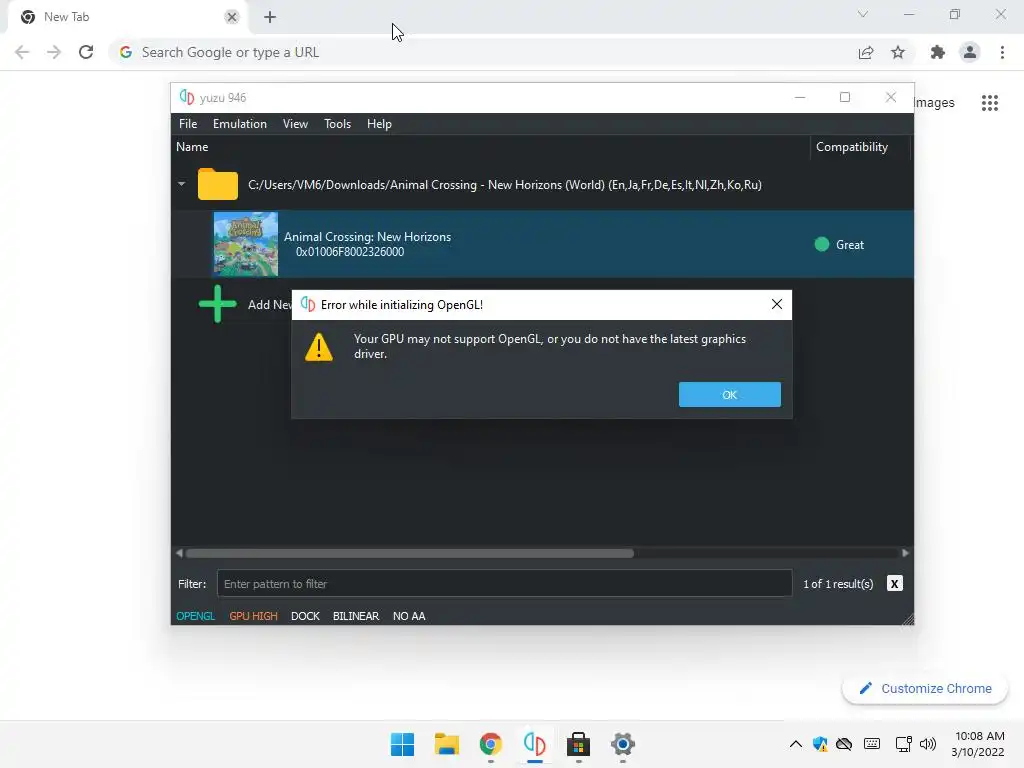Open the File menu in yuzu
1024x768 pixels.
[188, 124]
